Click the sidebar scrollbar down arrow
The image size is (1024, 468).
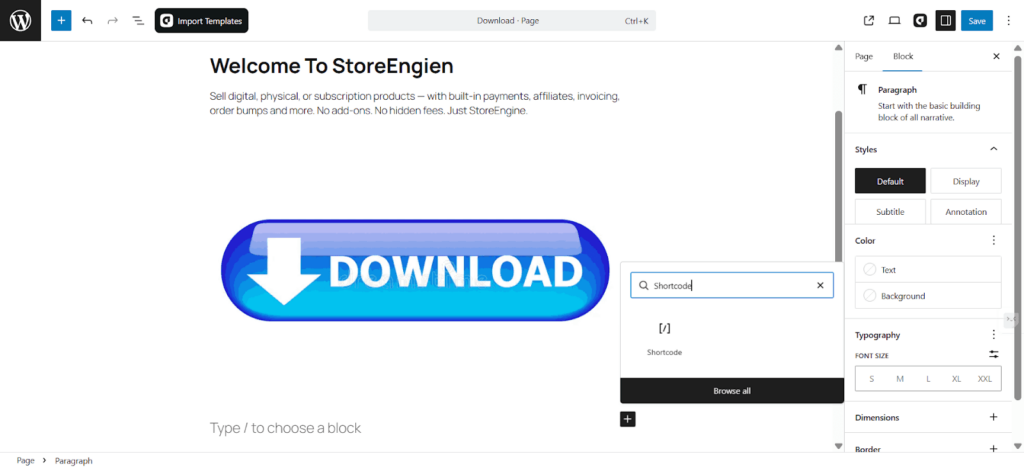[1017, 446]
